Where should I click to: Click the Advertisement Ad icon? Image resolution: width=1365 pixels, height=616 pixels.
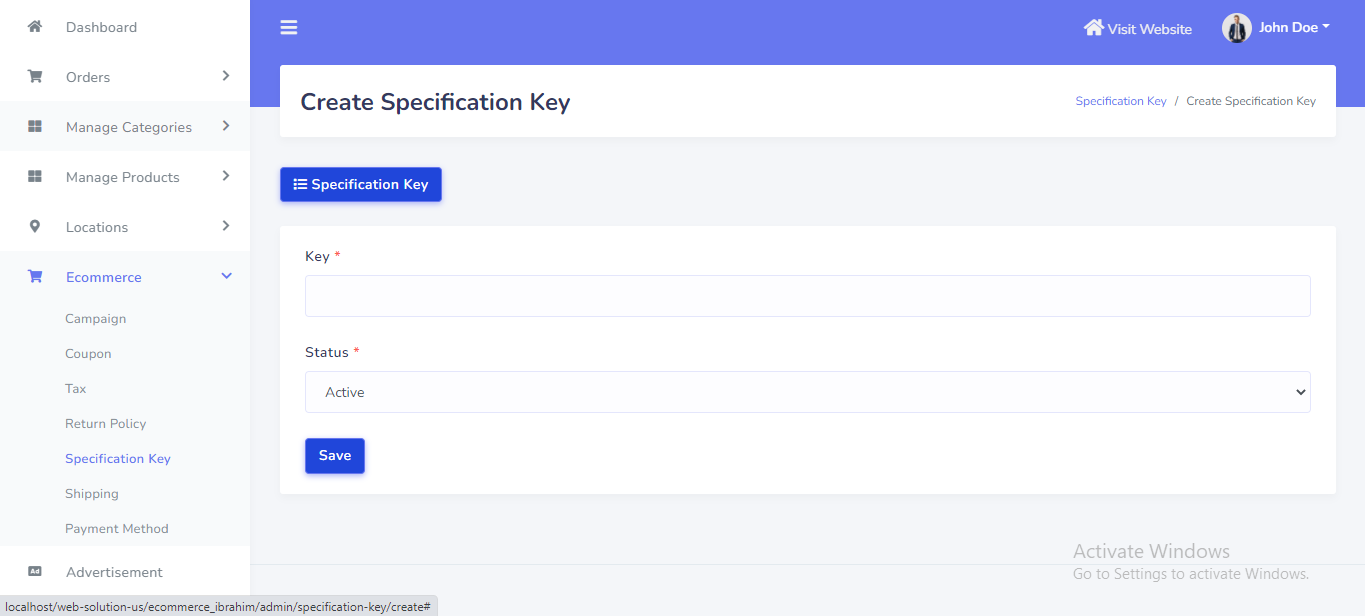point(35,572)
